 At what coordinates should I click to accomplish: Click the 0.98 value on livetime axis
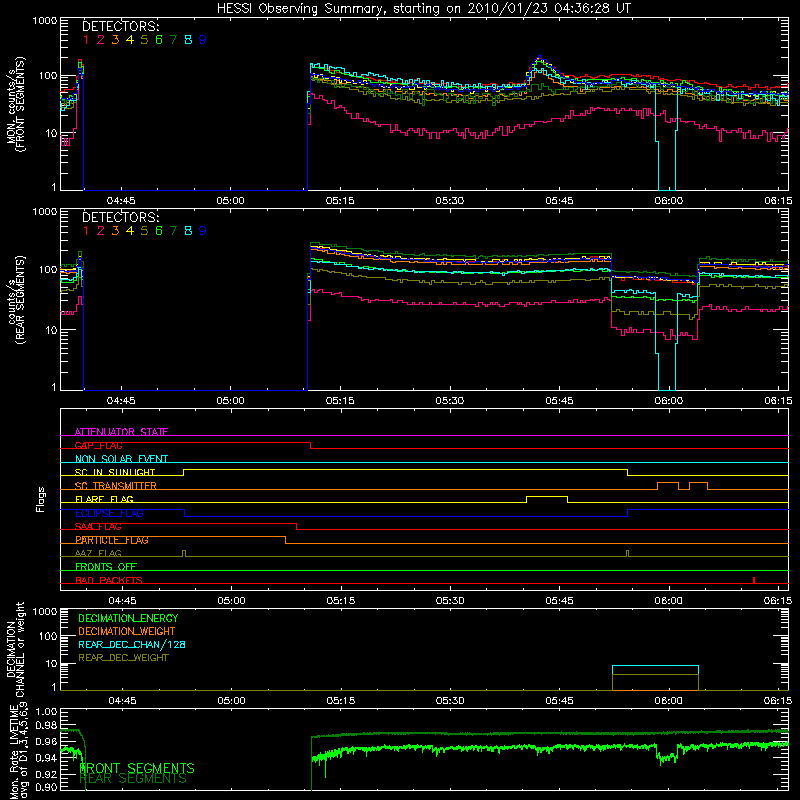(47, 725)
